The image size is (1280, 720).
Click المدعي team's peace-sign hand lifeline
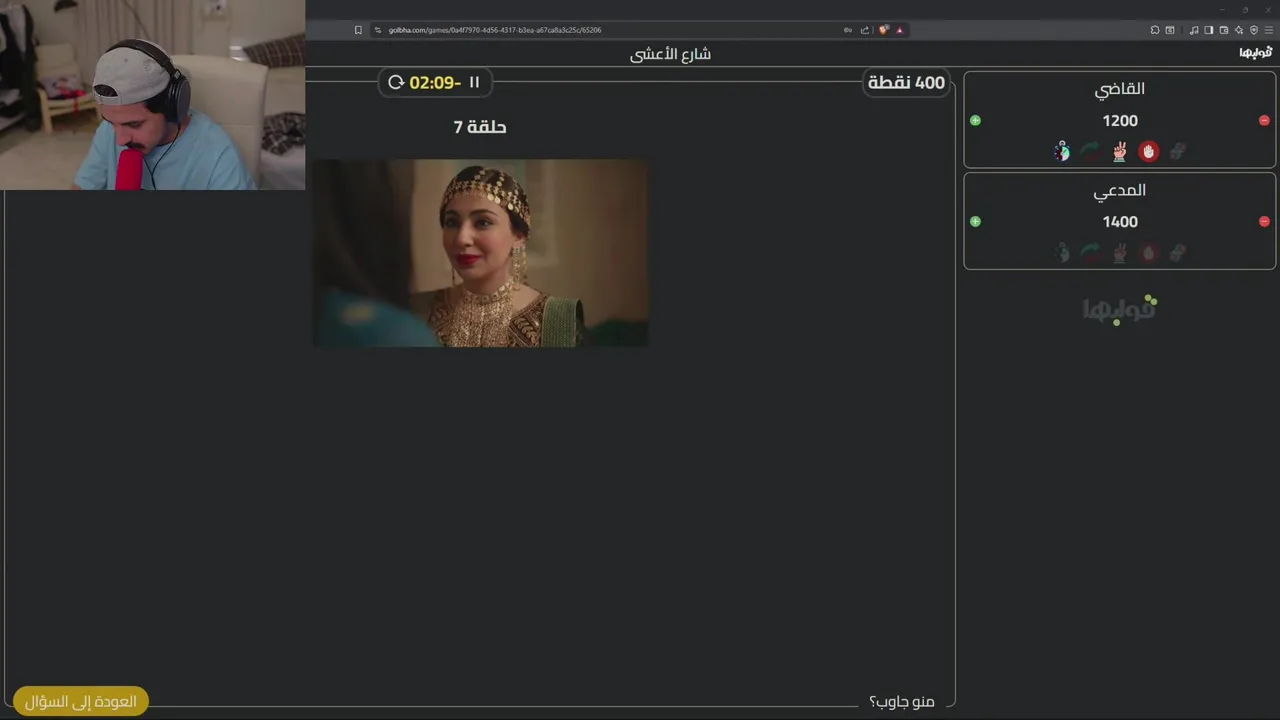(1120, 252)
